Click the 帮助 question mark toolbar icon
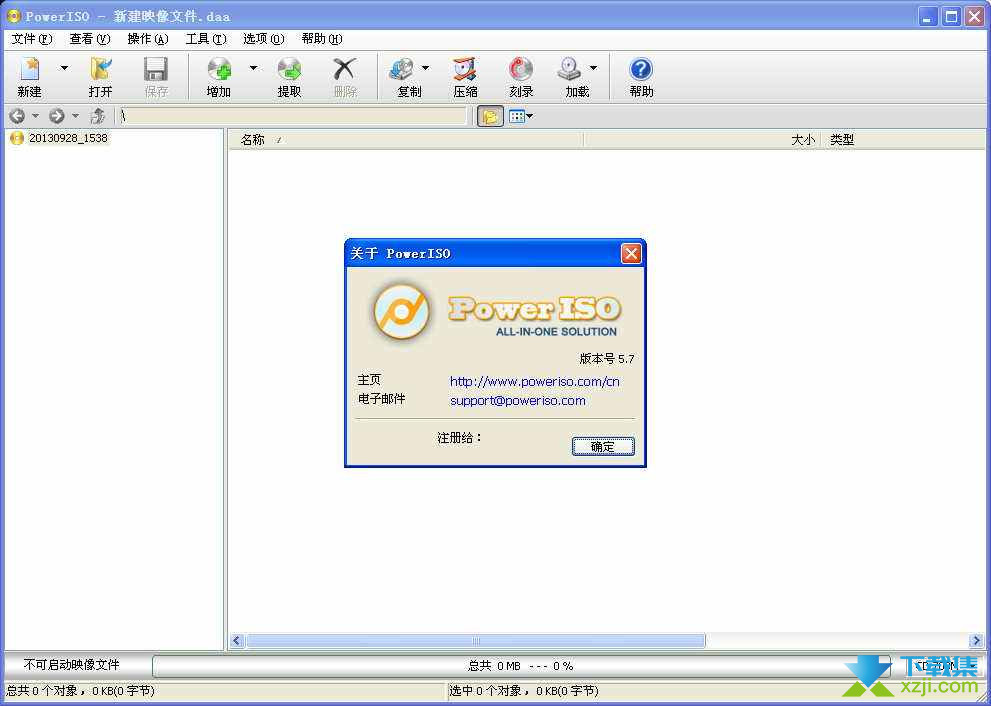This screenshot has height=706, width=991. [x=641, y=70]
